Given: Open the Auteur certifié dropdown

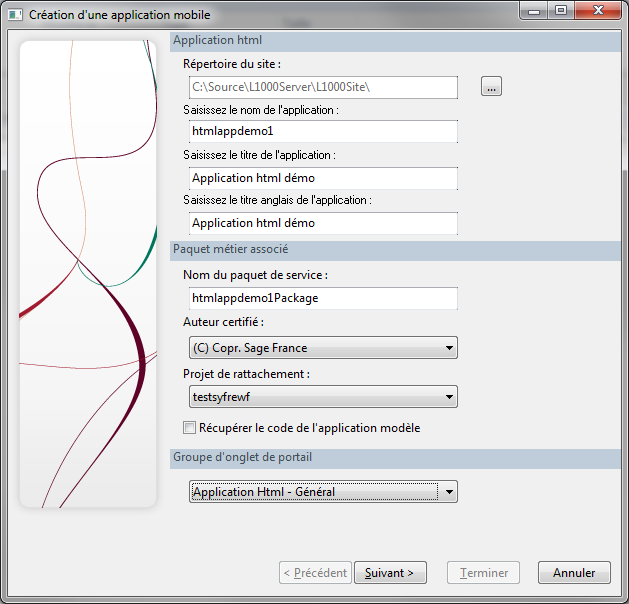Looking at the screenshot, I should point(323,348).
